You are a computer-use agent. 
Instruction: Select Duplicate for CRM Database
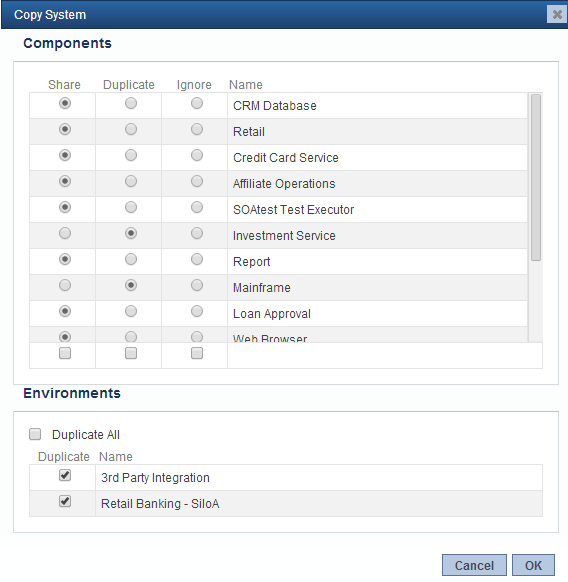pos(131,103)
